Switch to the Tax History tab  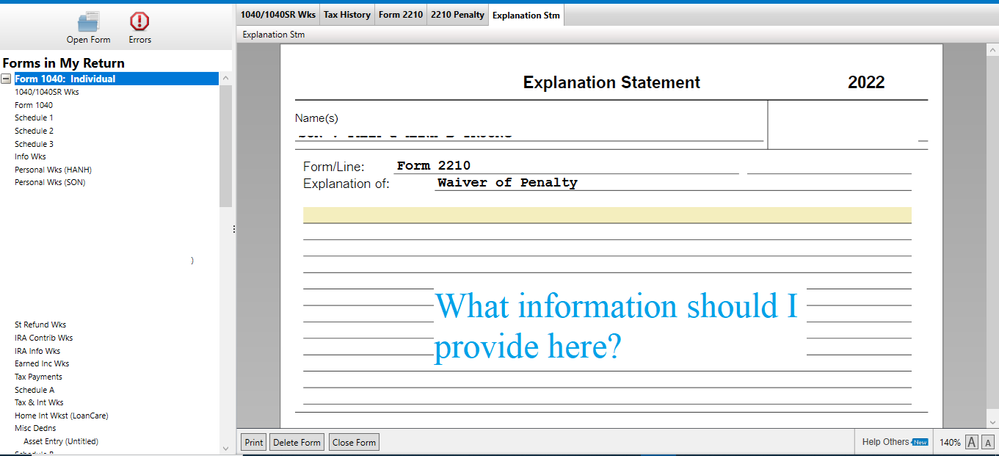pyautogui.click(x=347, y=15)
